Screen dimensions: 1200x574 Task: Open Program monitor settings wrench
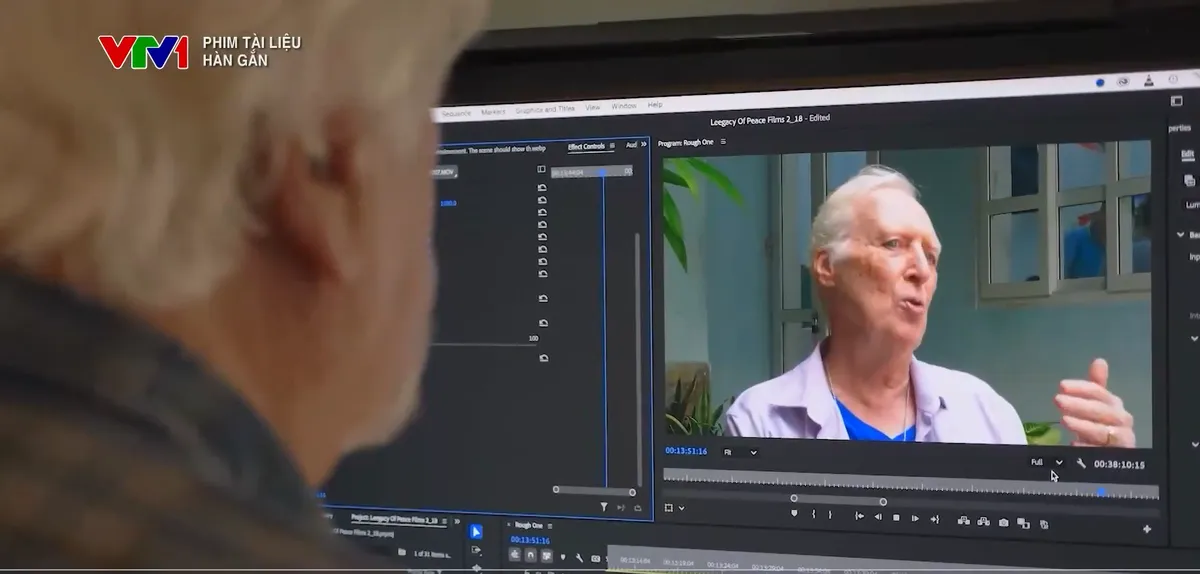1081,463
